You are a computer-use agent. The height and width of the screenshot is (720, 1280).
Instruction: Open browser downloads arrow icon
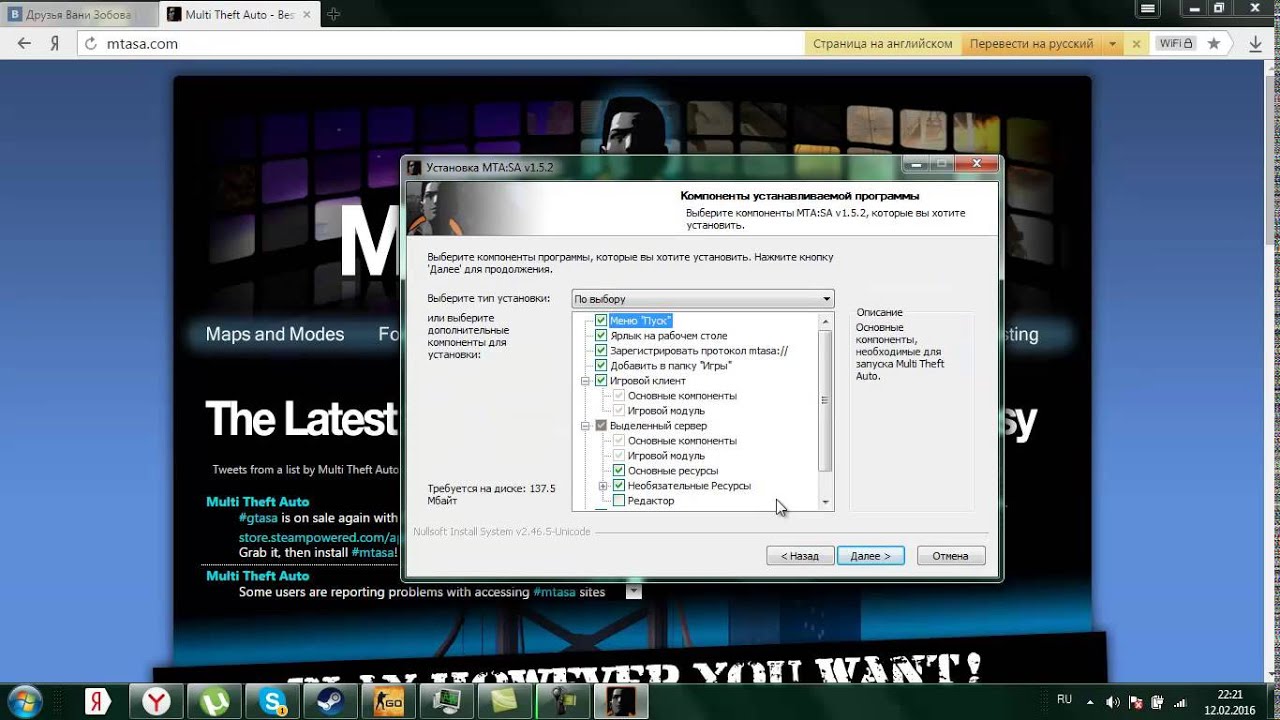[1255, 44]
